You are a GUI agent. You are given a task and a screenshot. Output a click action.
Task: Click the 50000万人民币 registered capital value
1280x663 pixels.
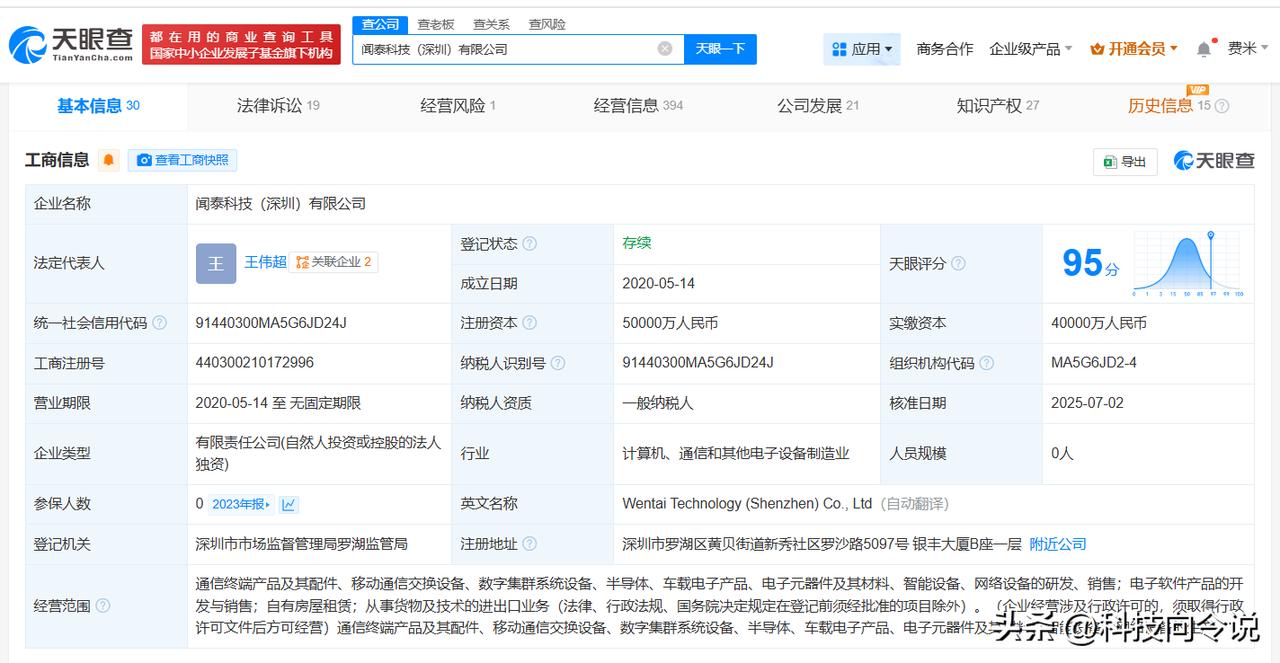coord(670,323)
